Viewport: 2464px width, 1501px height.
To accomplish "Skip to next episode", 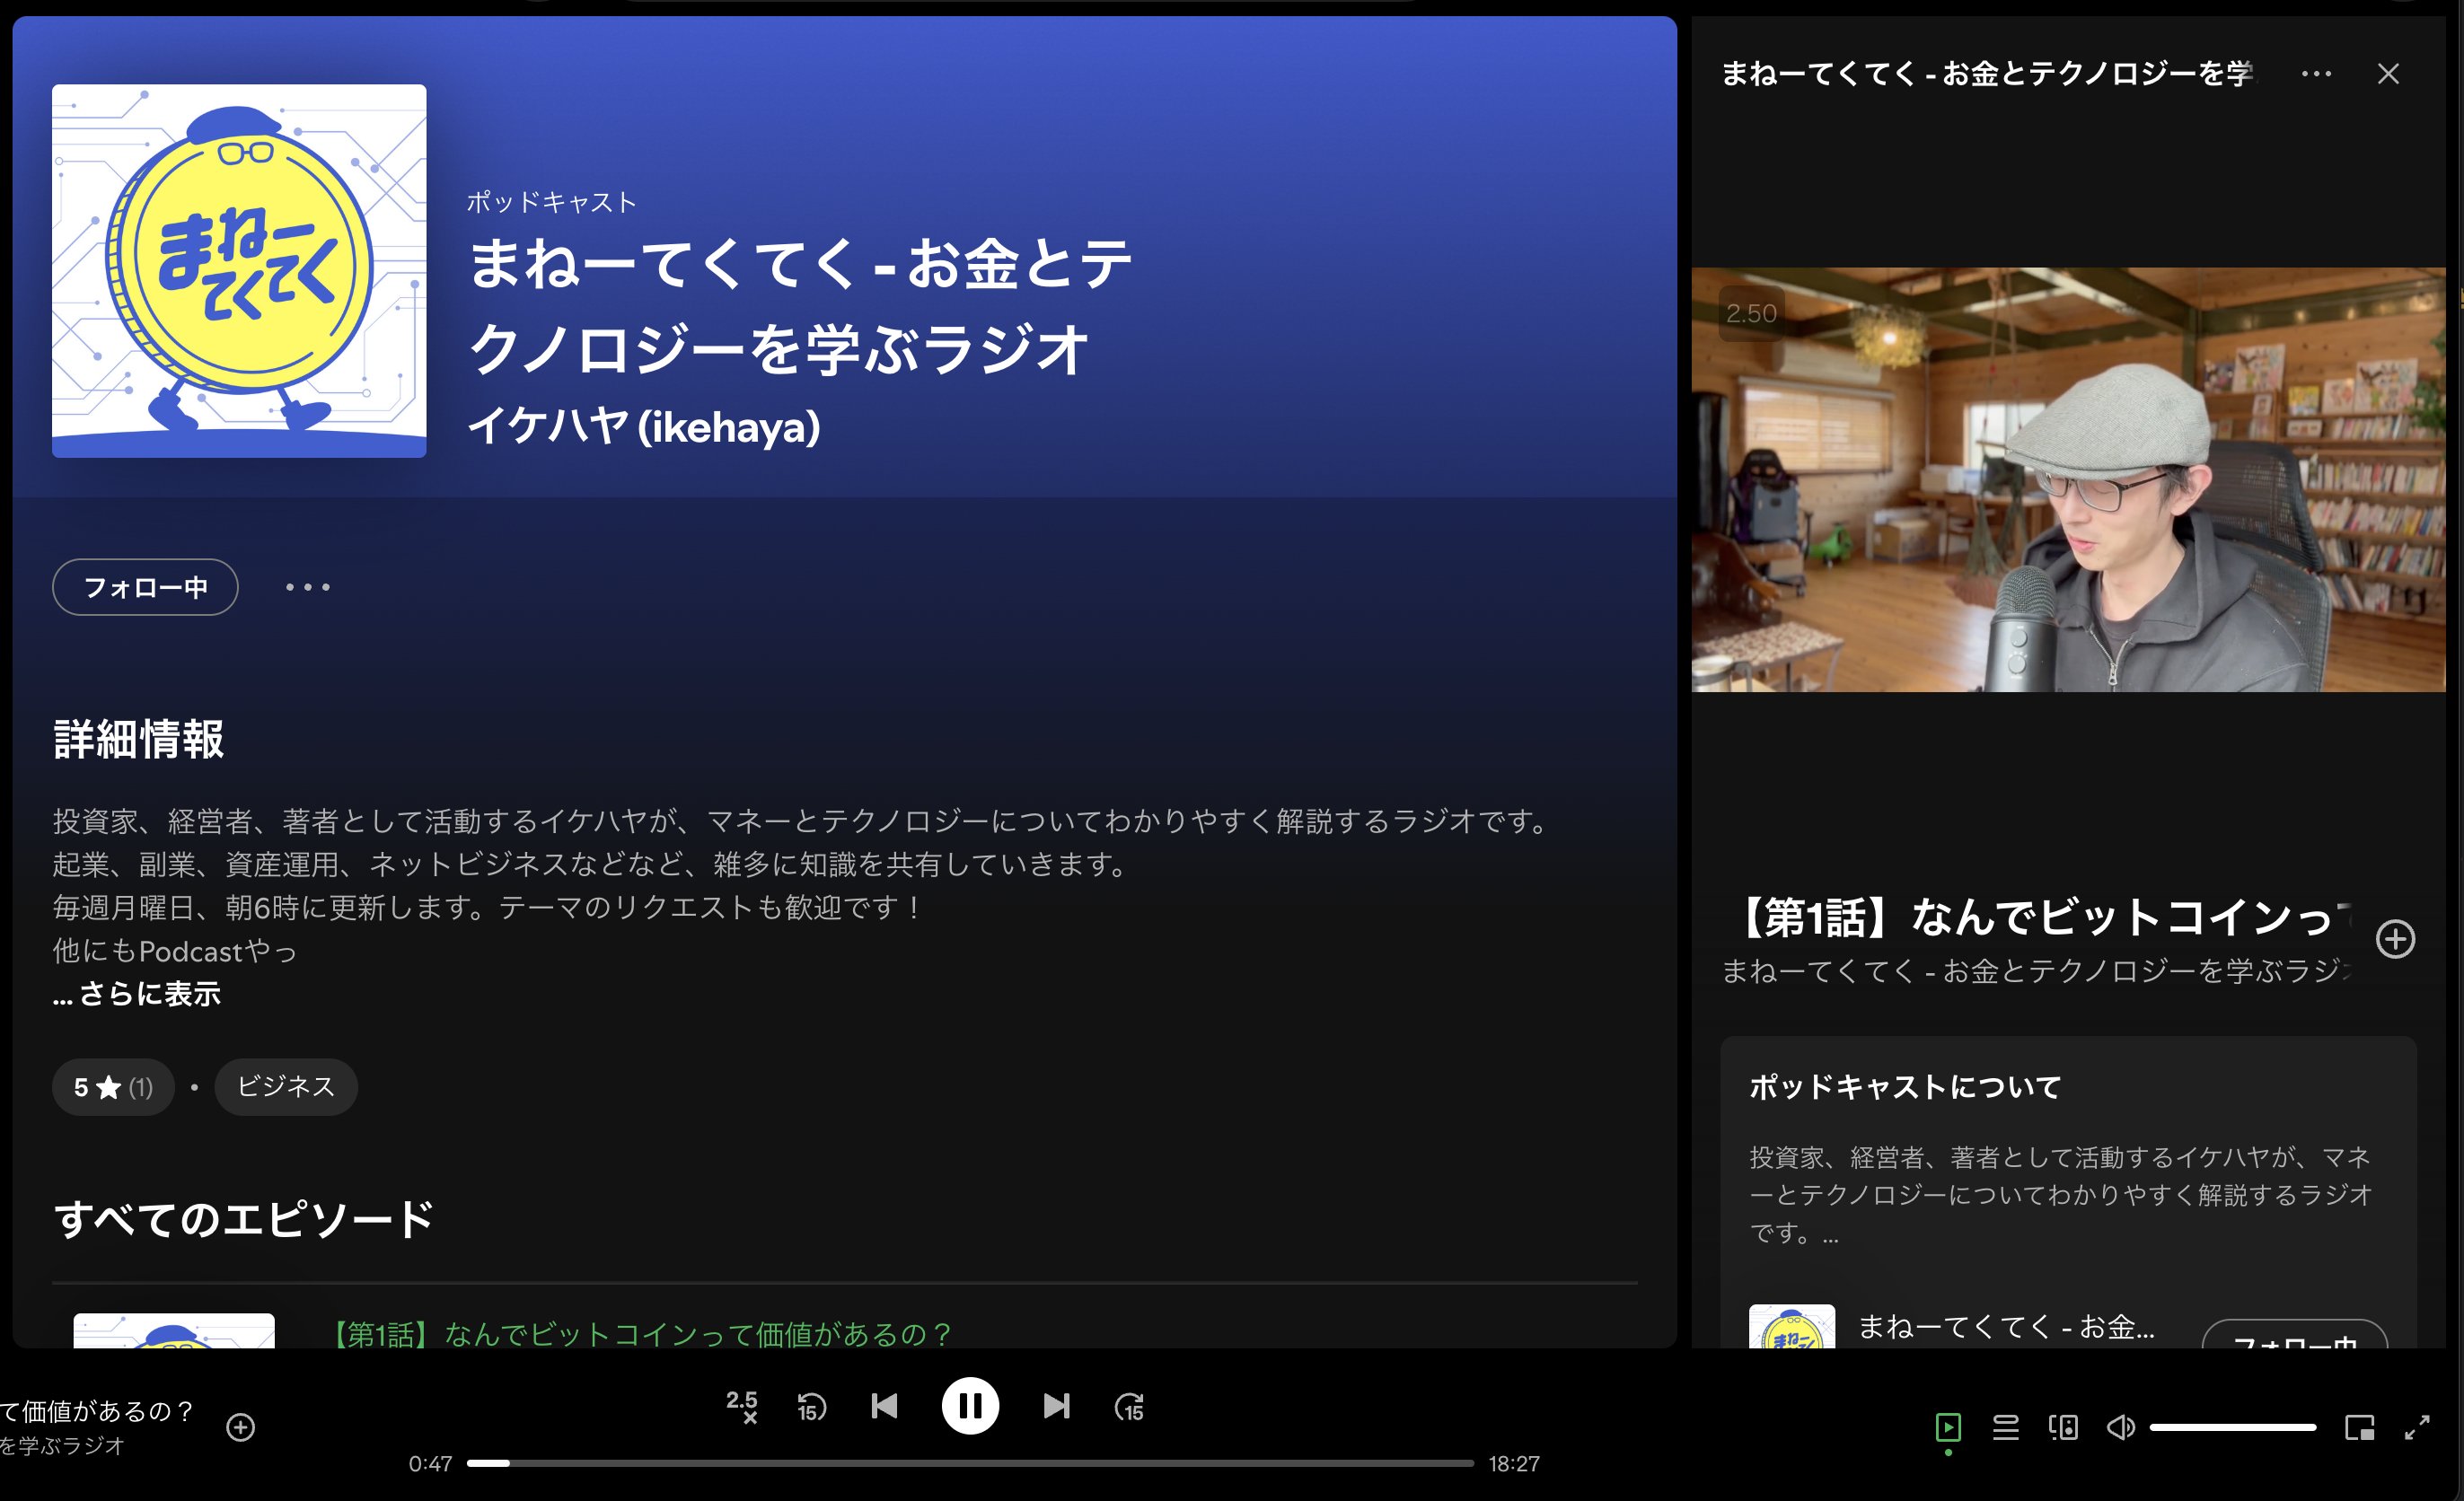I will pos(1056,1406).
